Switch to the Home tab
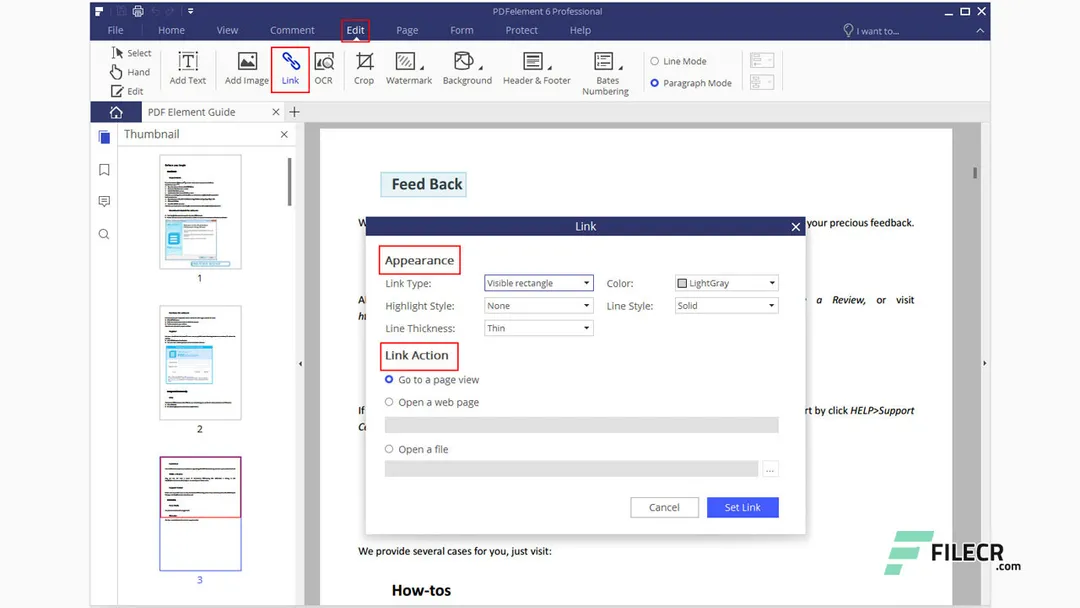The height and width of the screenshot is (608, 1080). (171, 30)
